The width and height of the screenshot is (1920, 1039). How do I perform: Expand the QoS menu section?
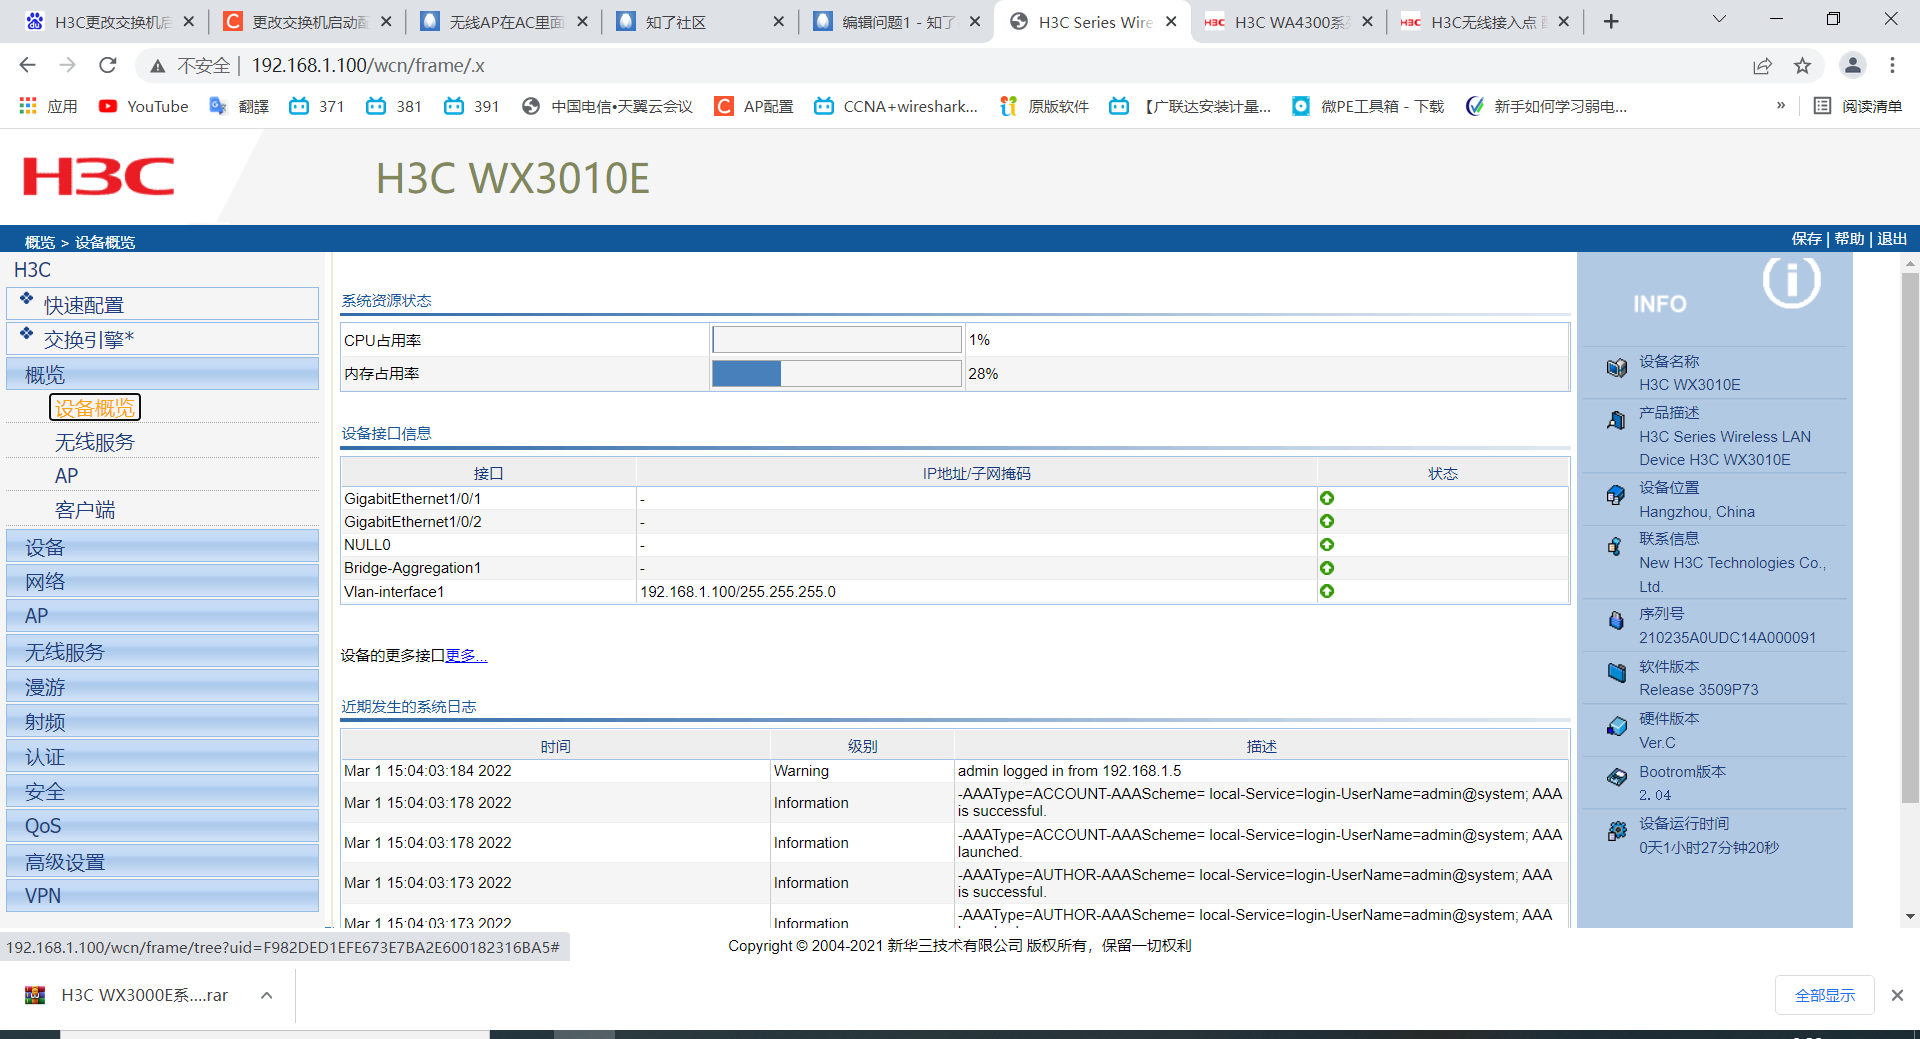[162, 826]
